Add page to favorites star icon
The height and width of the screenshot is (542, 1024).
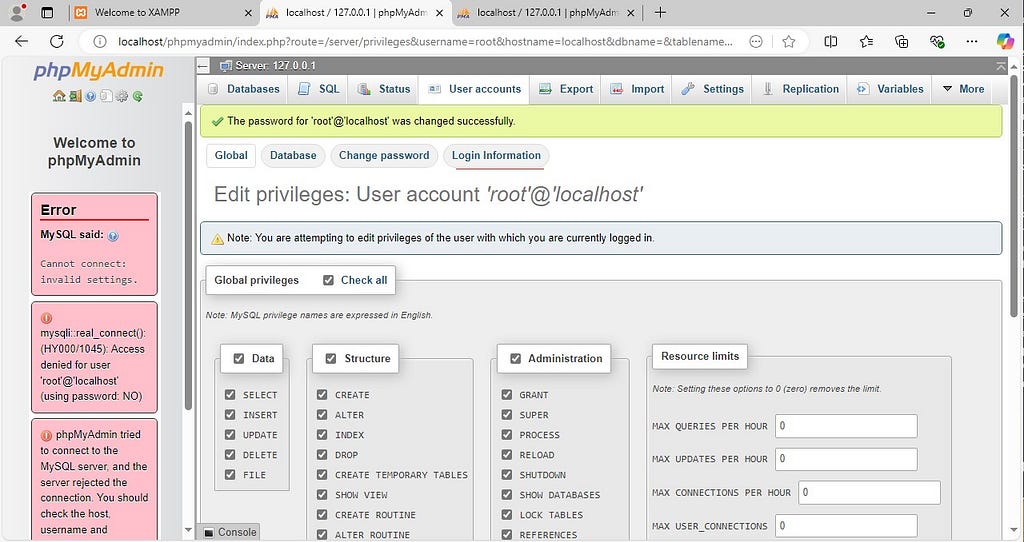pos(789,42)
